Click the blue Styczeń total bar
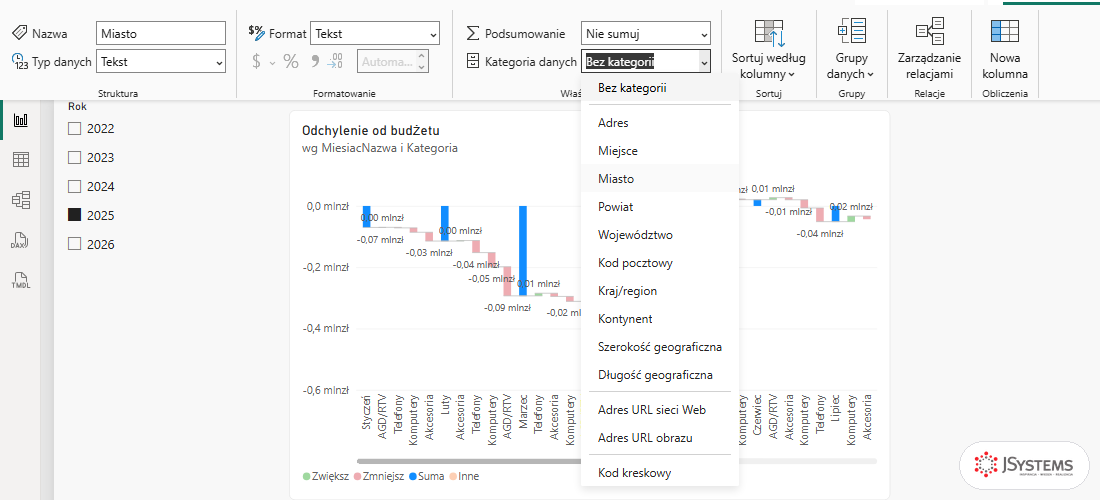Image resolution: width=1100 pixels, height=500 pixels. [366, 216]
